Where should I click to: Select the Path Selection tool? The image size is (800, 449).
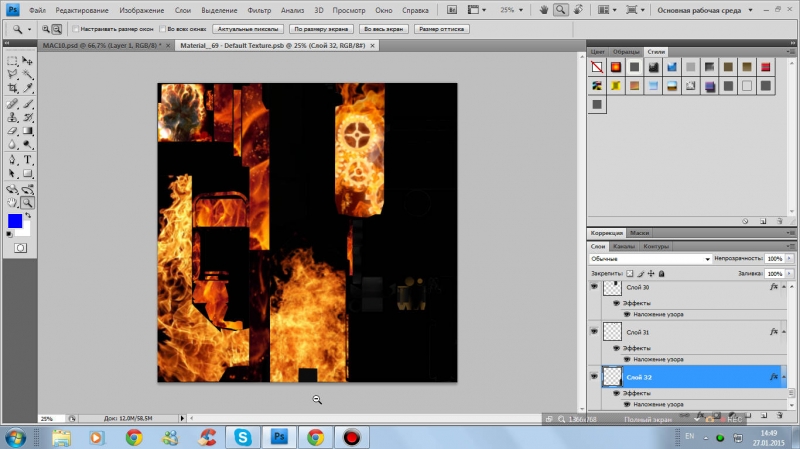point(12,173)
